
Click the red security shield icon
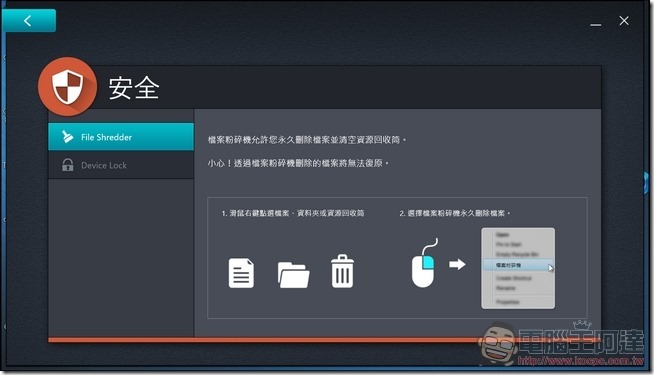pyautogui.click(x=68, y=86)
